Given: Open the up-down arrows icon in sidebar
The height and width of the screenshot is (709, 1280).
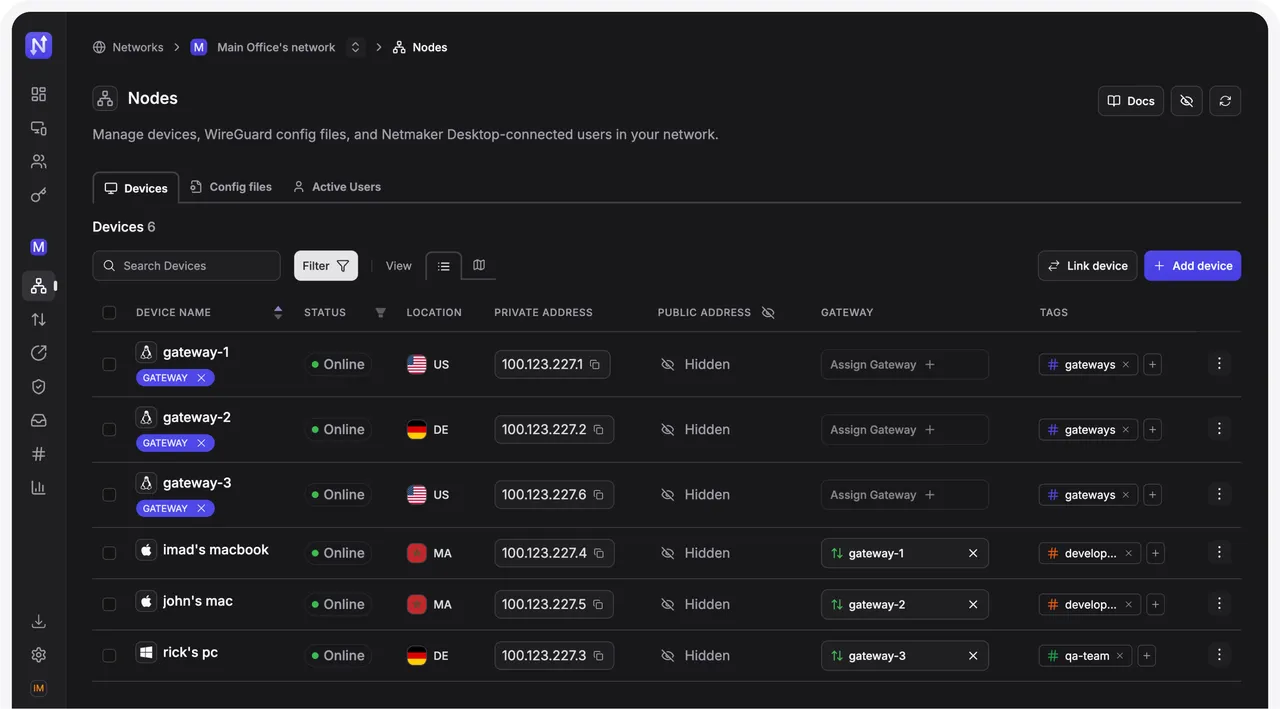Looking at the screenshot, I should 38,320.
